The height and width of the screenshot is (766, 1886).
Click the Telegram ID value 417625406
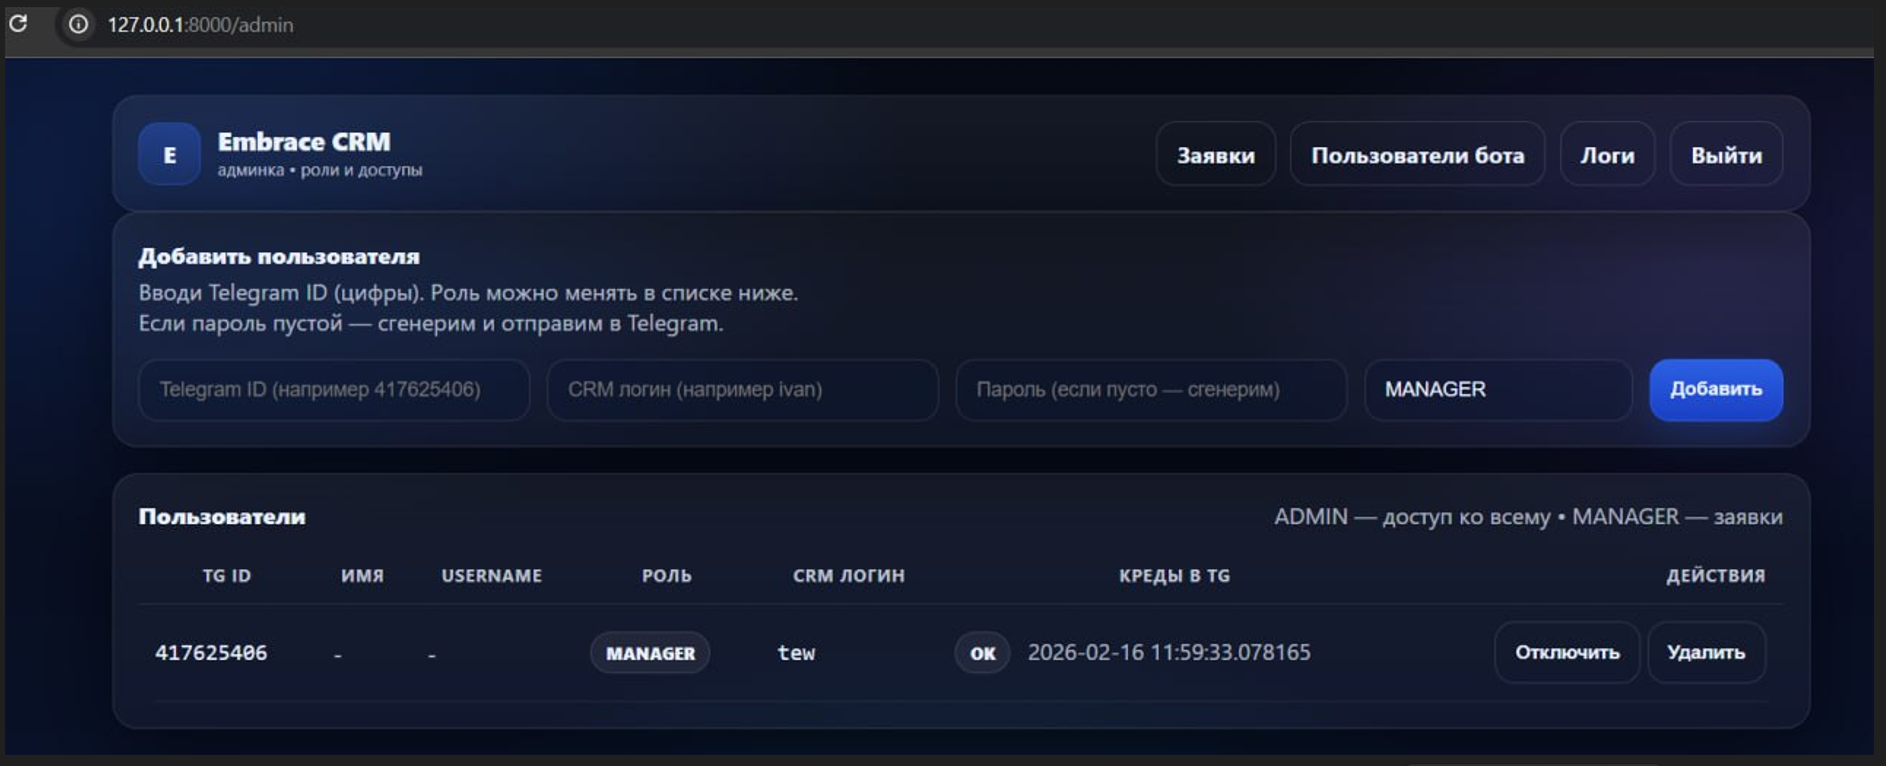click(x=211, y=653)
